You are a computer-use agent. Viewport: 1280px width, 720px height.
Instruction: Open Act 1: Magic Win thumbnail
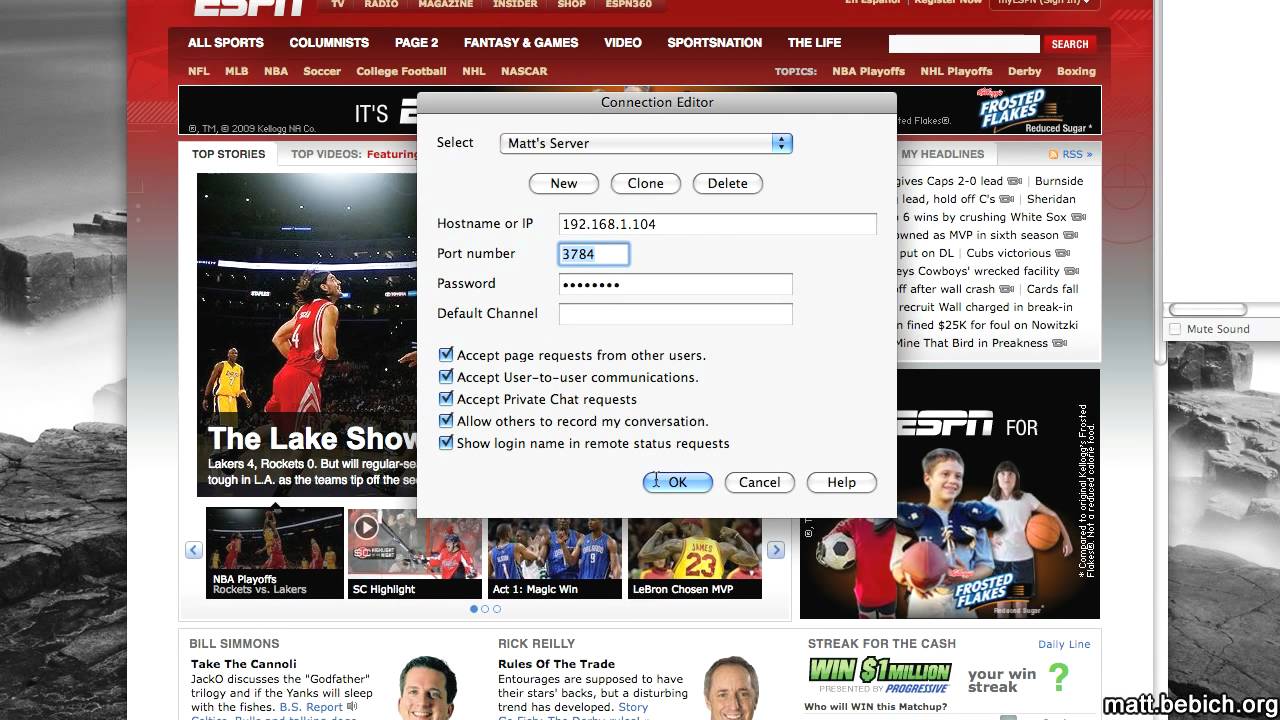[555, 553]
